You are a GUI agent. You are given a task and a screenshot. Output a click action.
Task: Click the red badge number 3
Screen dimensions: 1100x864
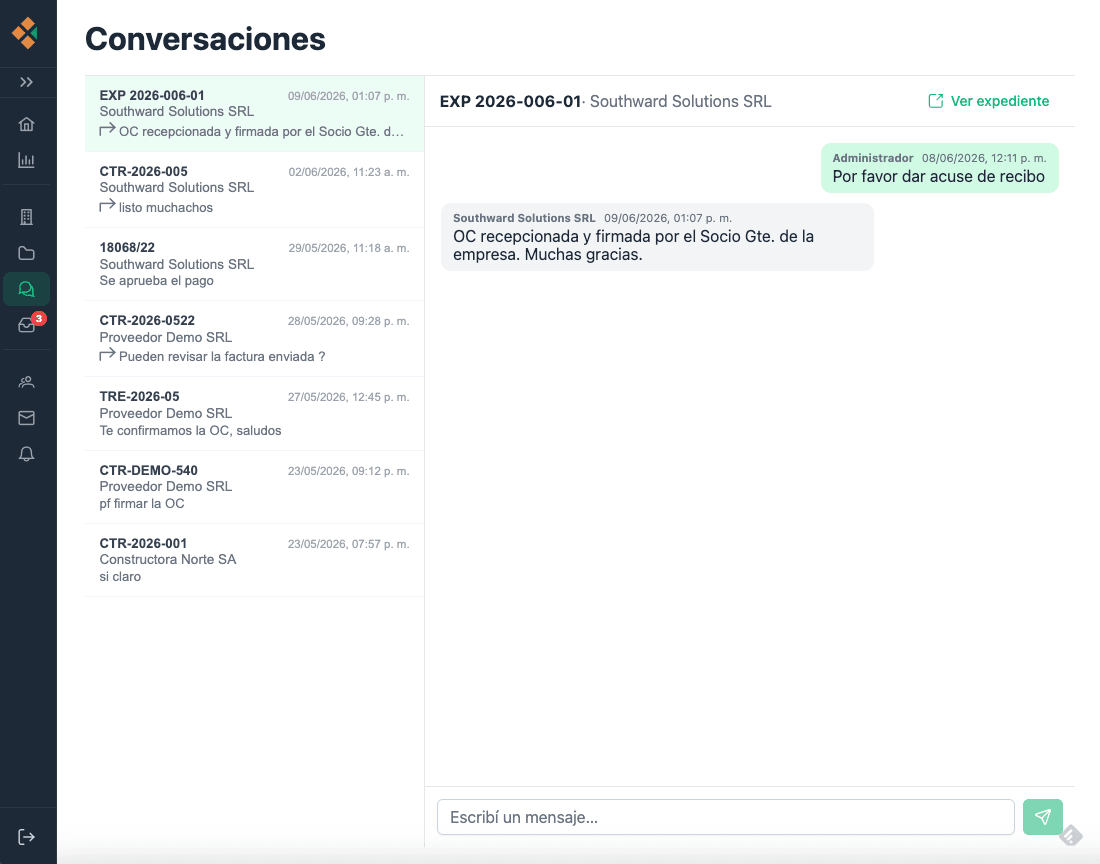pos(39,318)
